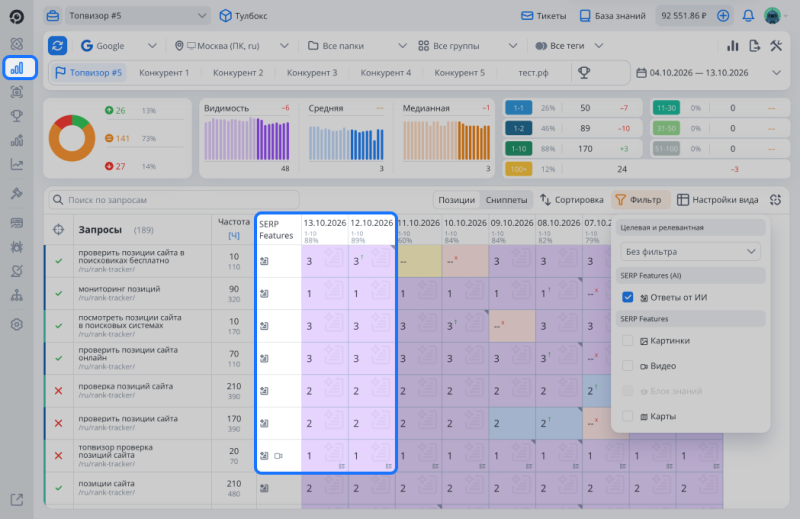The height and width of the screenshot is (519, 800).
Task: Check the Ответы от ИИ checkbox
Action: pyautogui.click(x=628, y=297)
